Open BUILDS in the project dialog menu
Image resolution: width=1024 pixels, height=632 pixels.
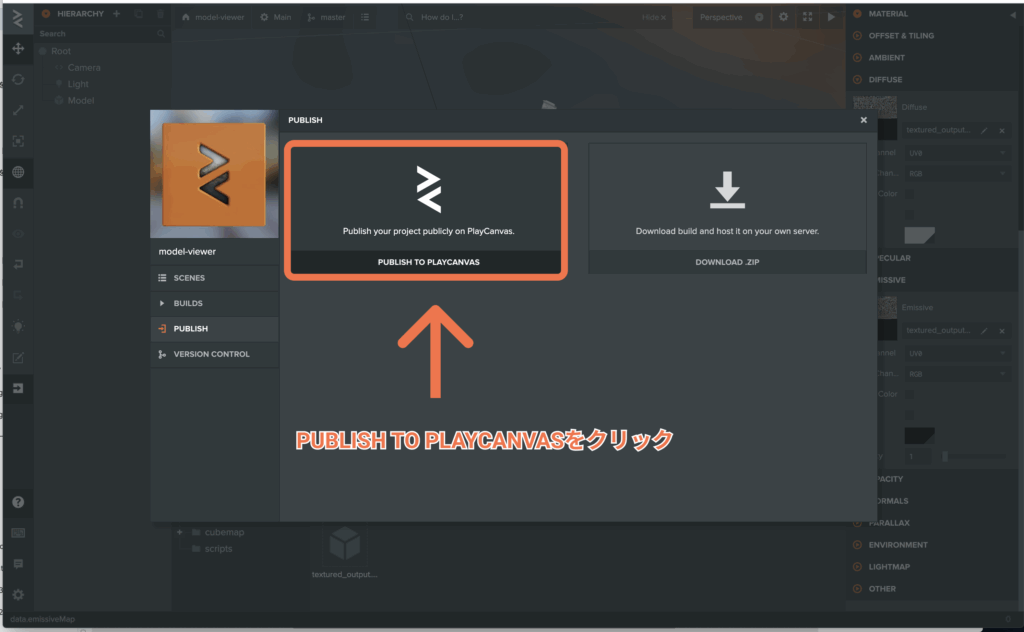214,304
